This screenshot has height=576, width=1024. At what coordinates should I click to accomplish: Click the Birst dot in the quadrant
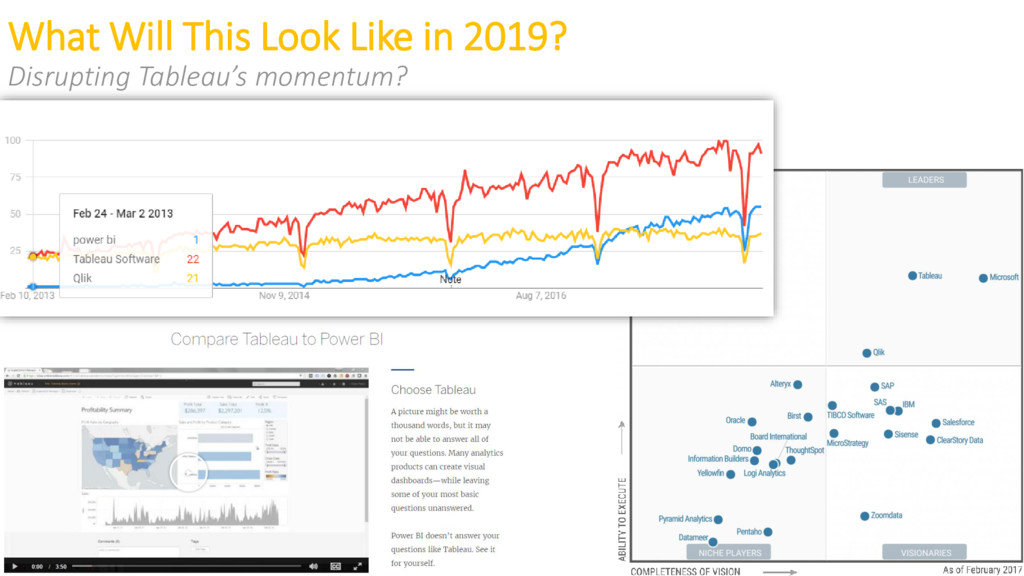(808, 417)
